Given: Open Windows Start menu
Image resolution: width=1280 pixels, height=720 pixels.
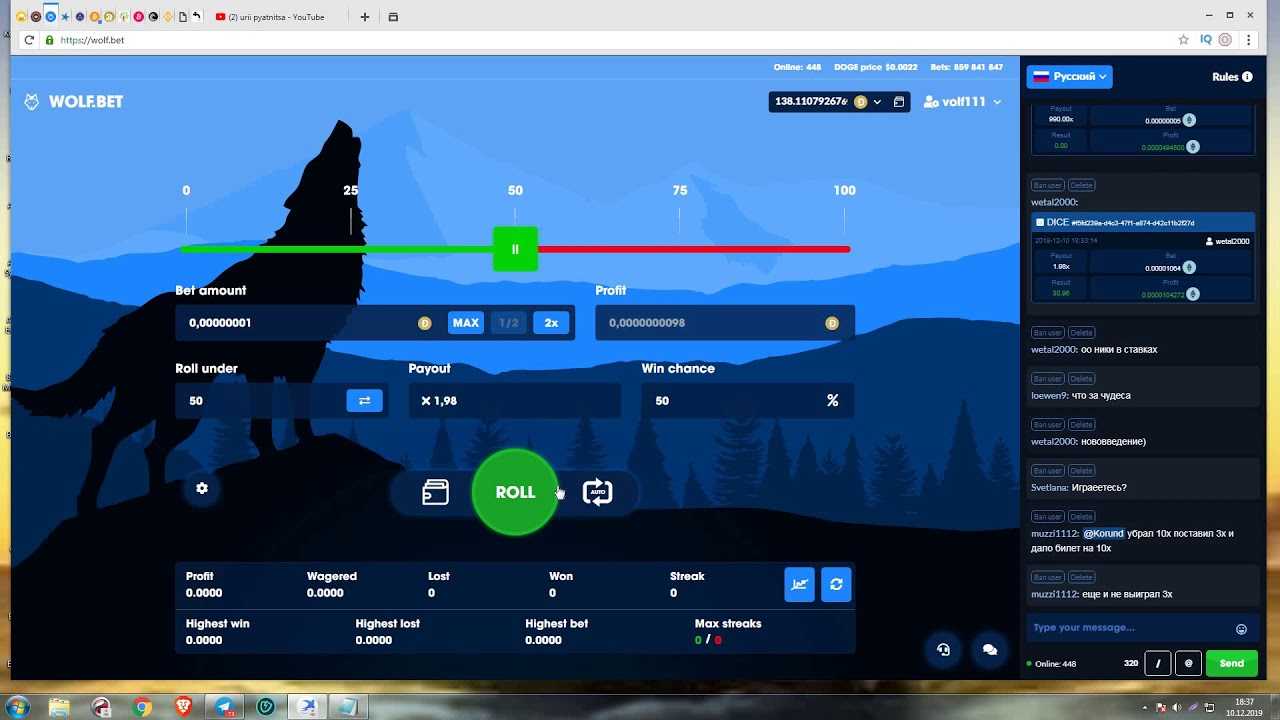Looking at the screenshot, I should click(x=19, y=706).
